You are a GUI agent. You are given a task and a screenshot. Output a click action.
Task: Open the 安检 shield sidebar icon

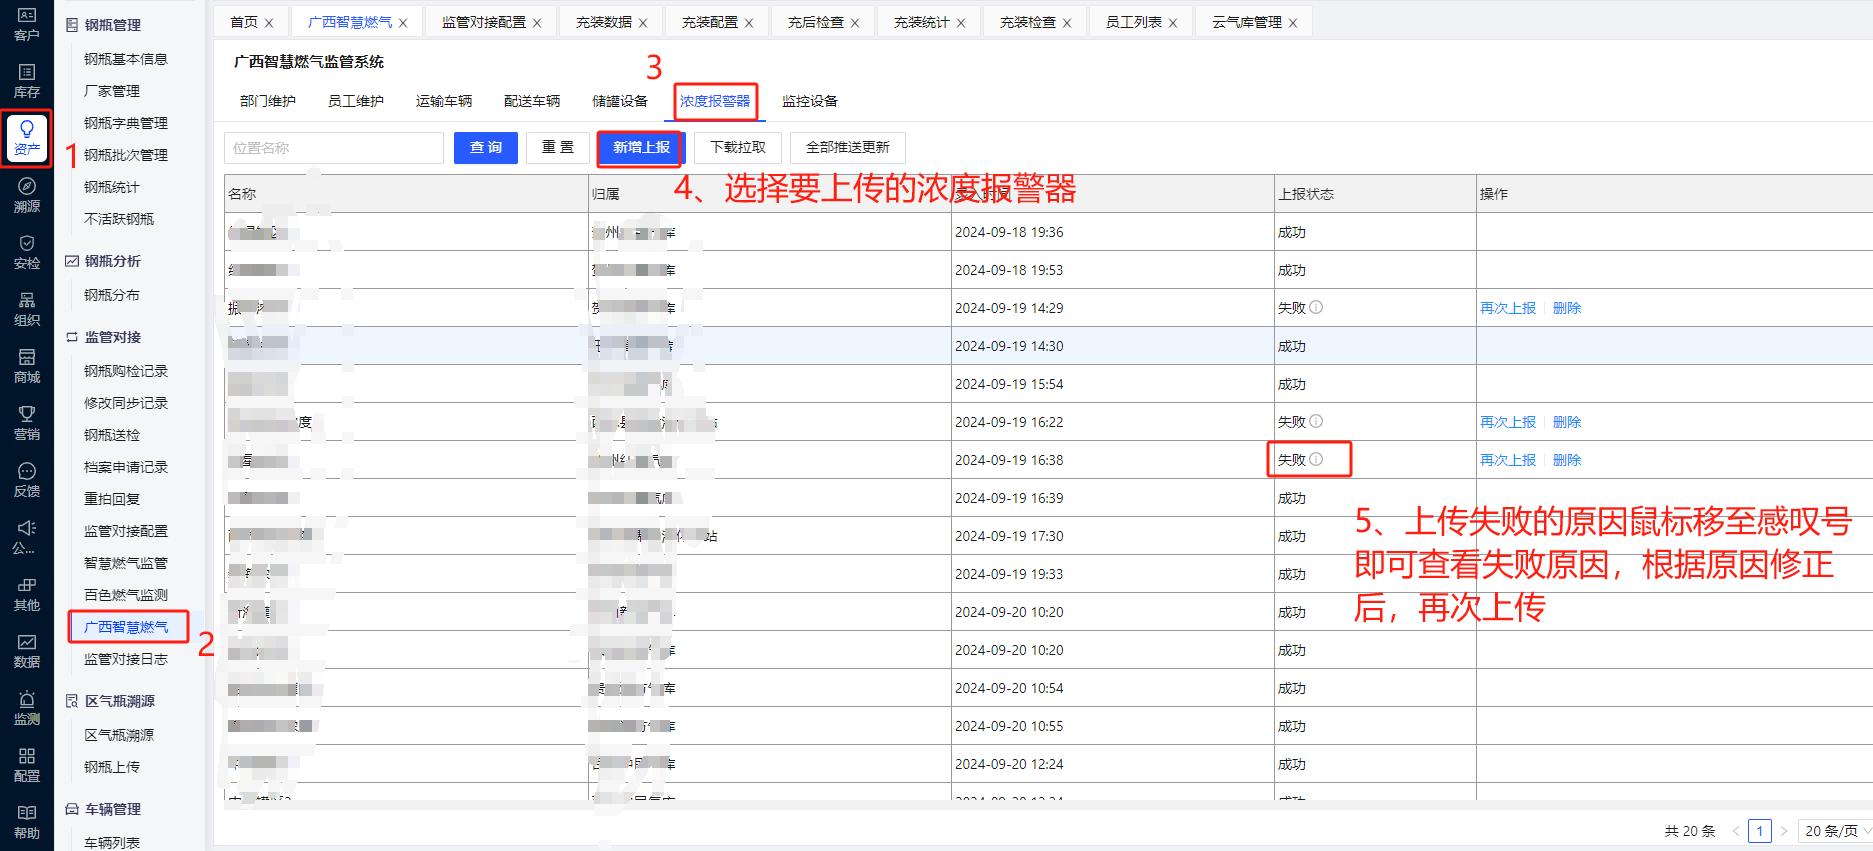coord(27,252)
